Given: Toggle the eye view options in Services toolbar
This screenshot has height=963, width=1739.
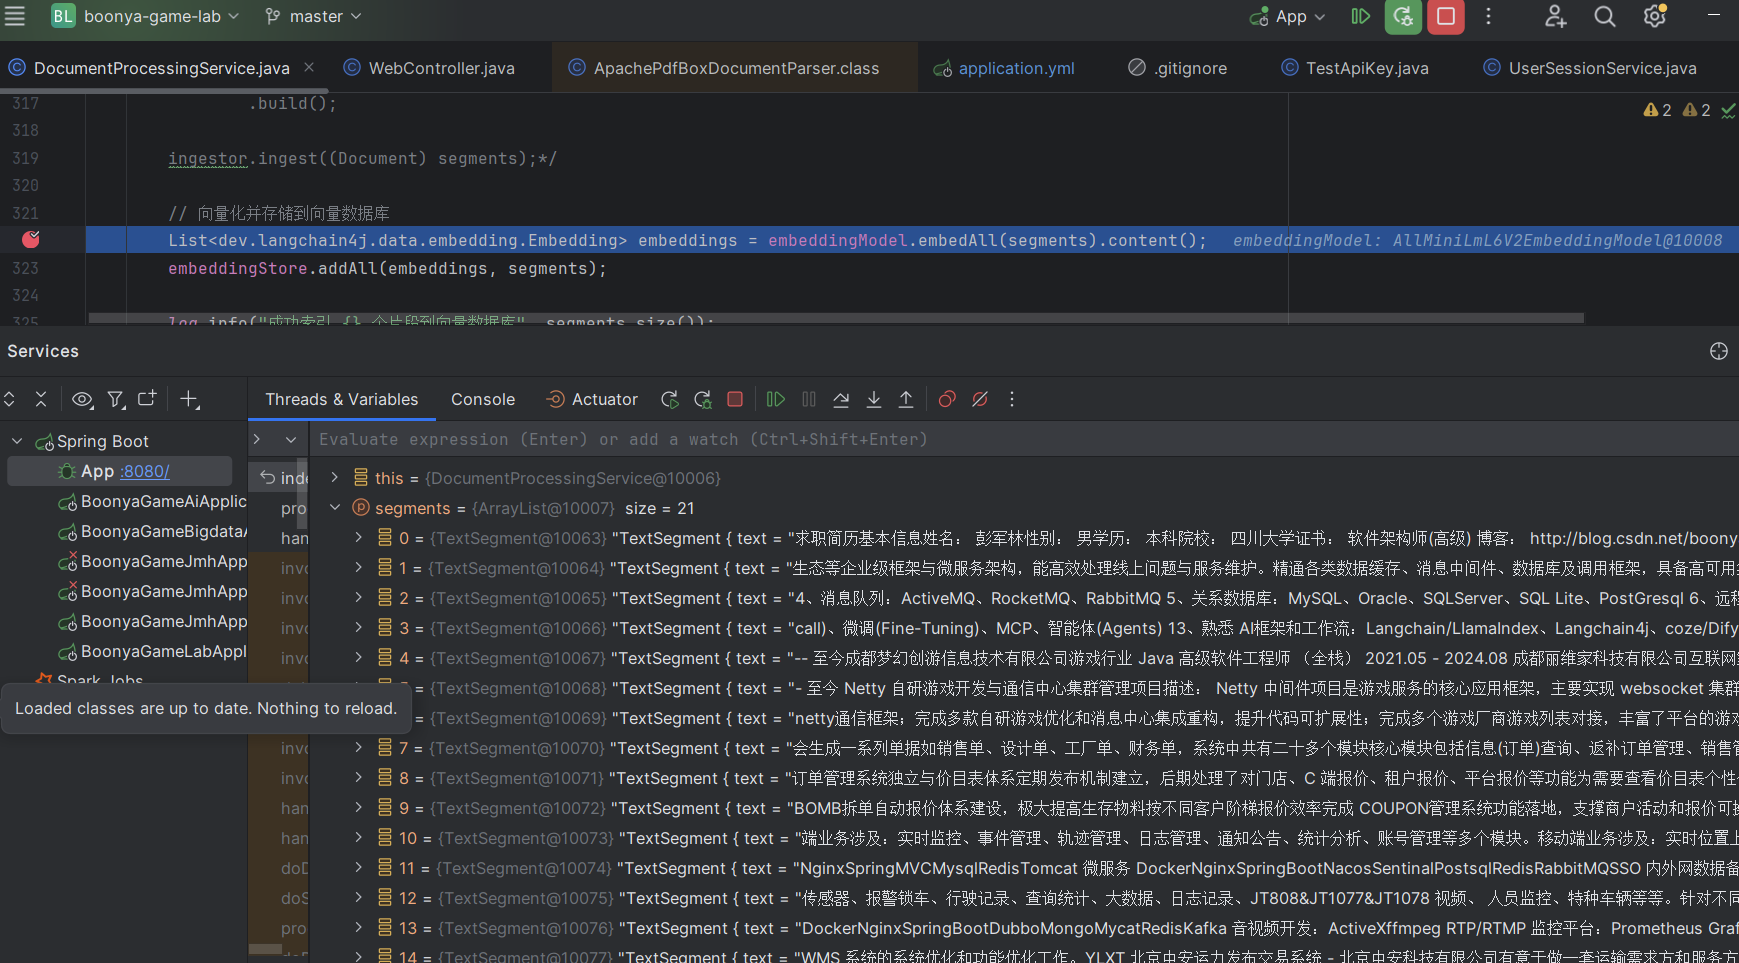Looking at the screenshot, I should (x=82, y=399).
